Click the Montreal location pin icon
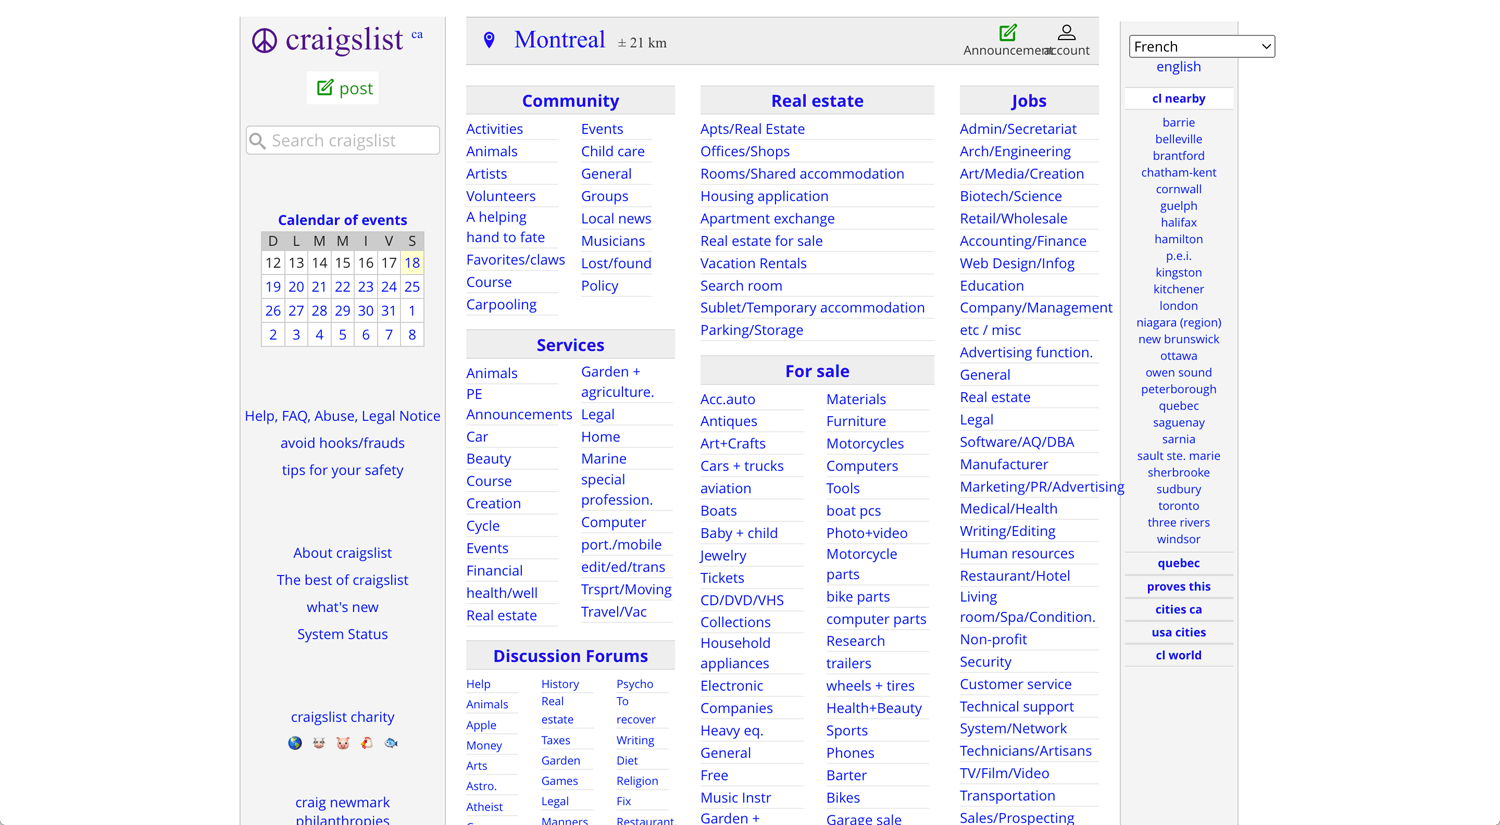Viewport: 1500px width, 825px height. pyautogui.click(x=489, y=40)
